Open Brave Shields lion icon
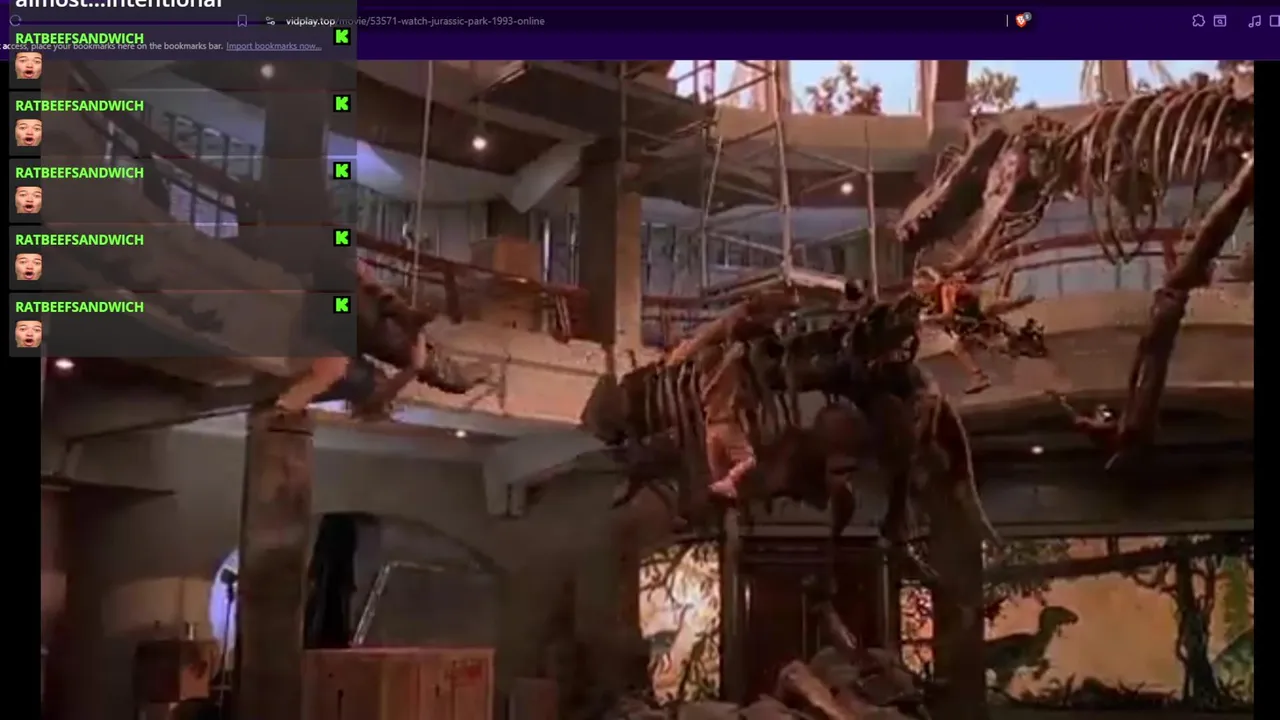Screen dimensions: 1280x720 1022,20
